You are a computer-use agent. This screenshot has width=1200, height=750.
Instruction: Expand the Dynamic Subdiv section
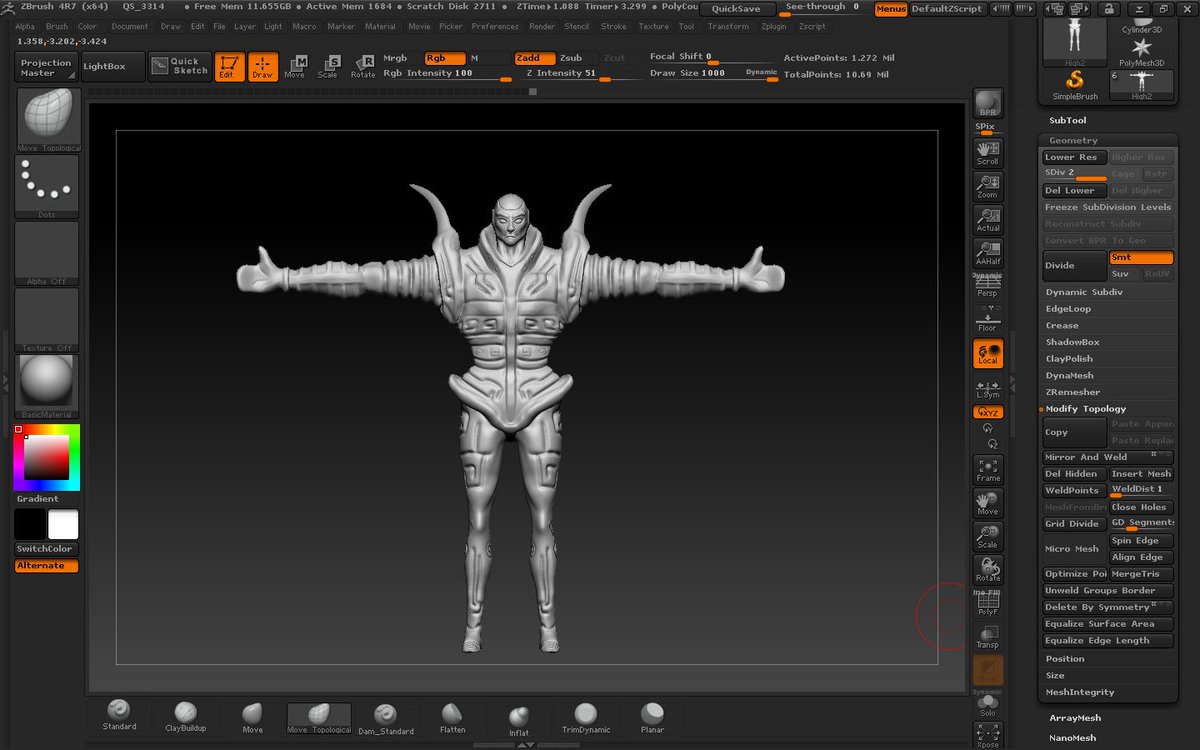click(x=1083, y=292)
